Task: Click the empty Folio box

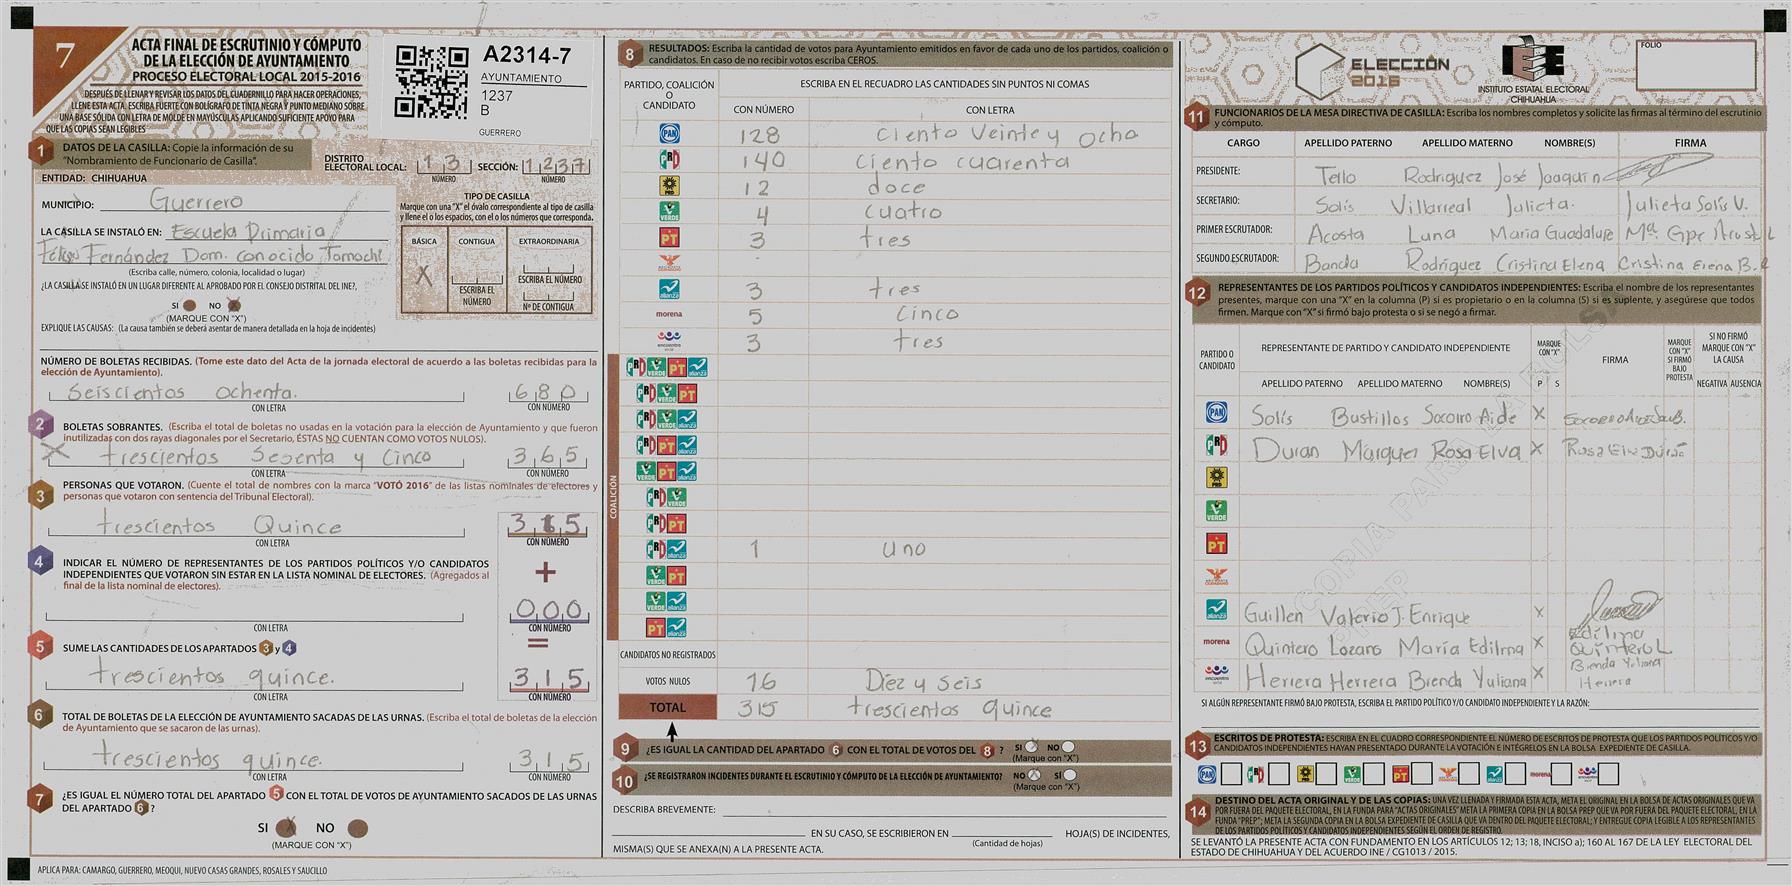Action: pos(1696,67)
